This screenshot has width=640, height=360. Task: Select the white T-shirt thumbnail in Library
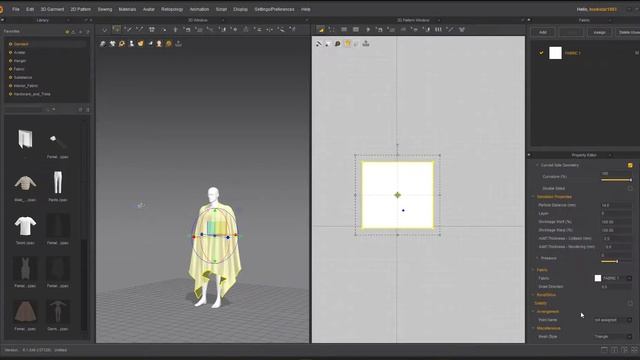[25, 226]
